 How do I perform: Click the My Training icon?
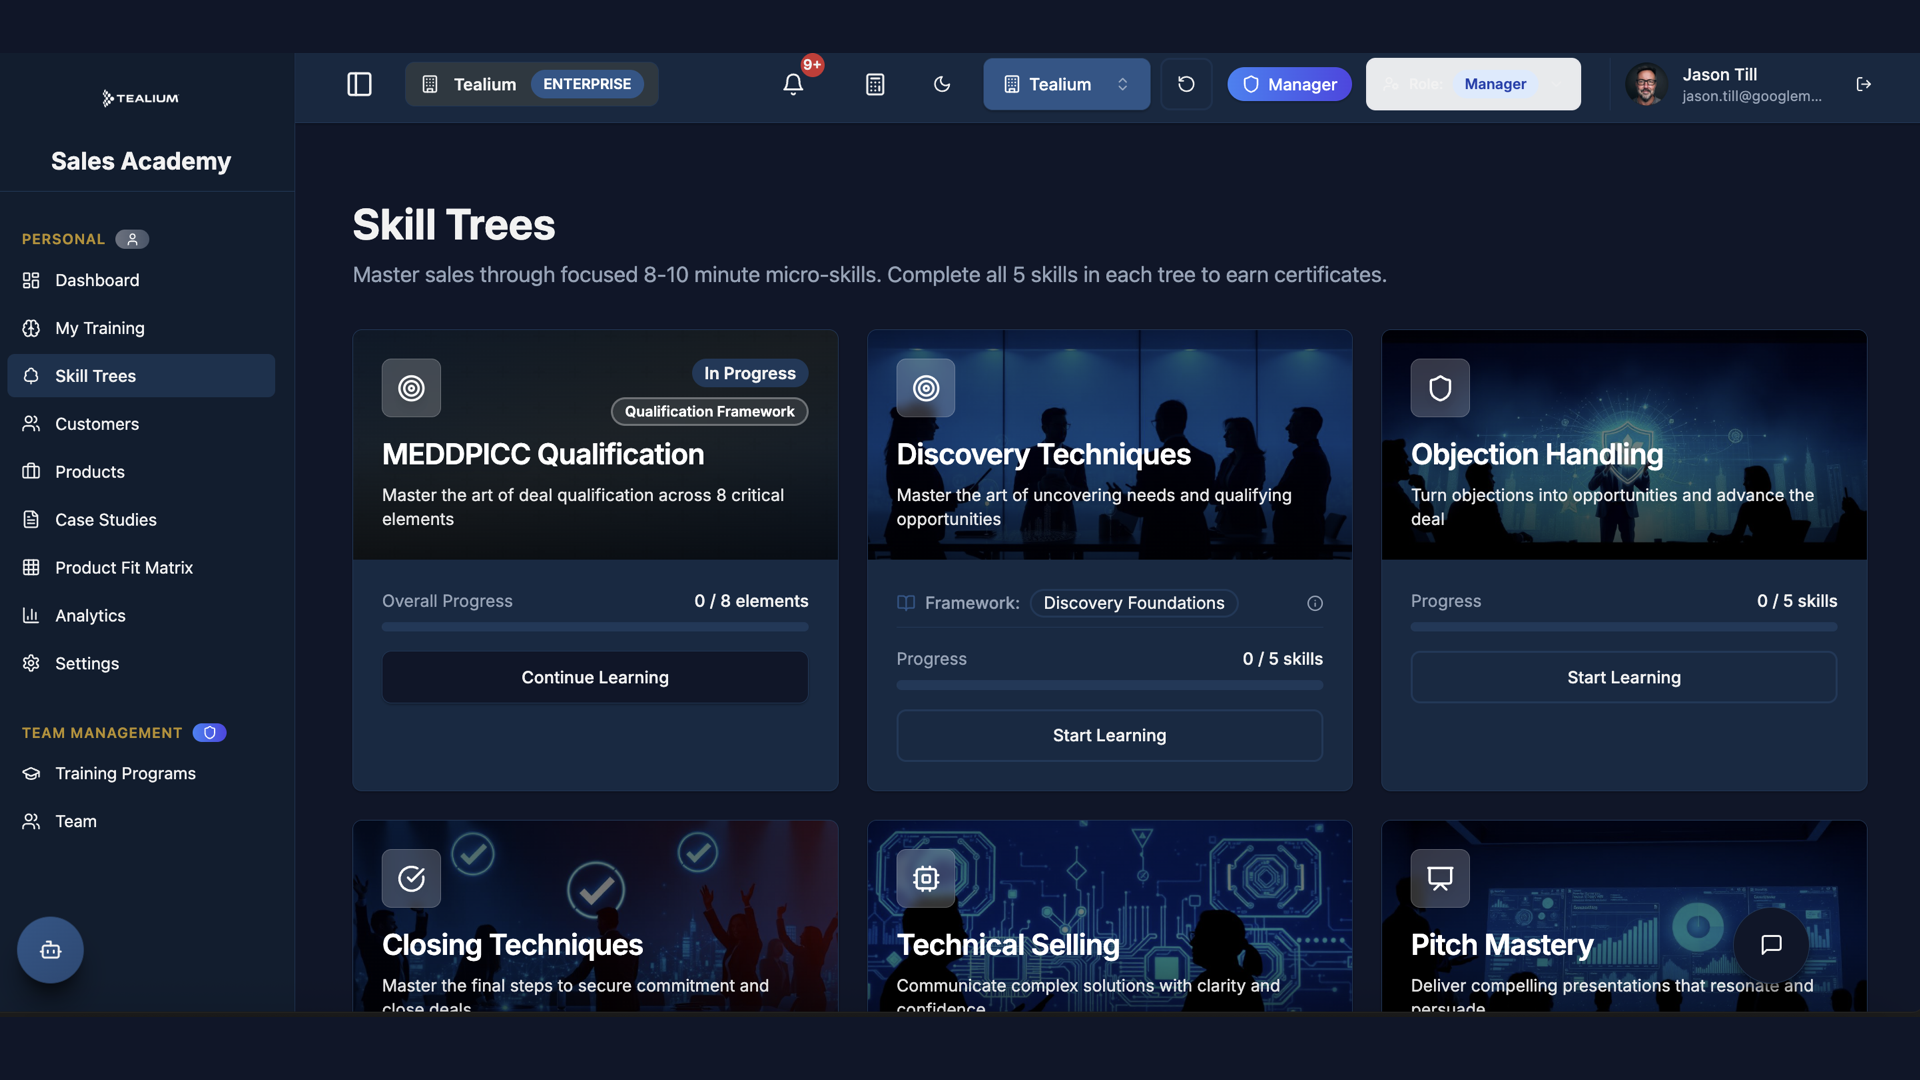click(x=31, y=328)
